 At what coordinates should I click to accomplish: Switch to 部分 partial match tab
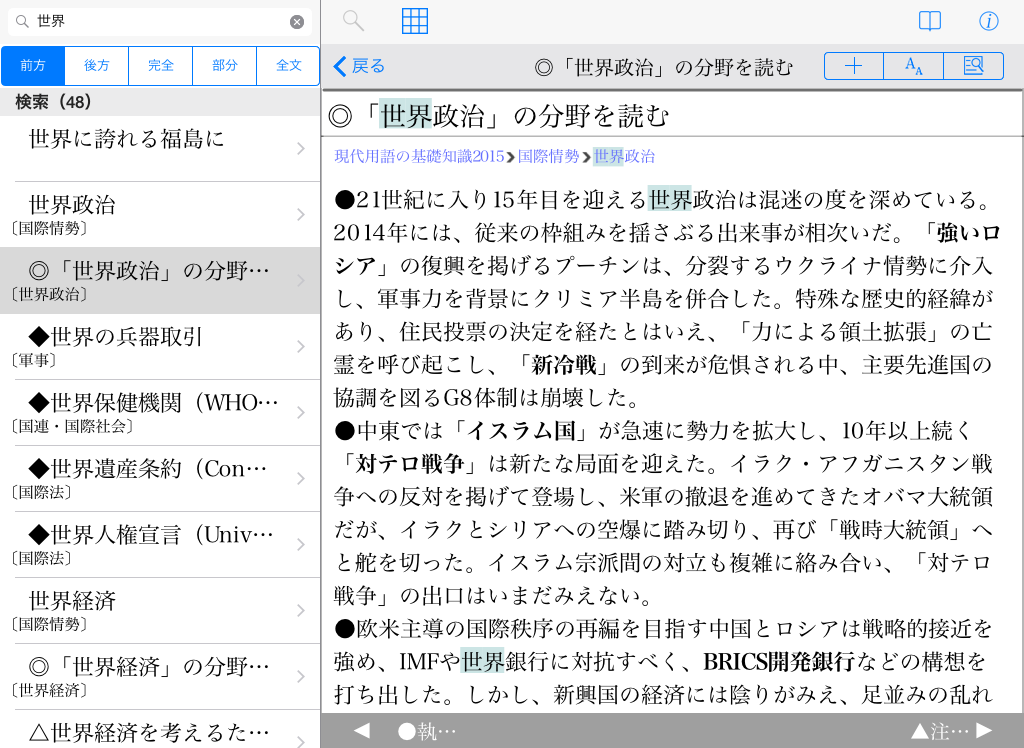(225, 66)
